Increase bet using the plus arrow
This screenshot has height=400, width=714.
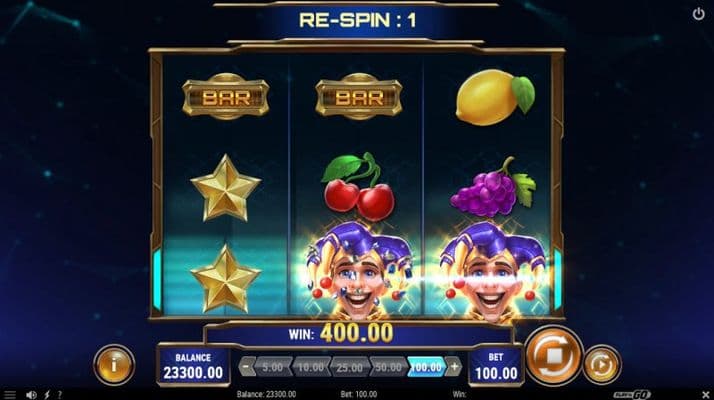(454, 367)
